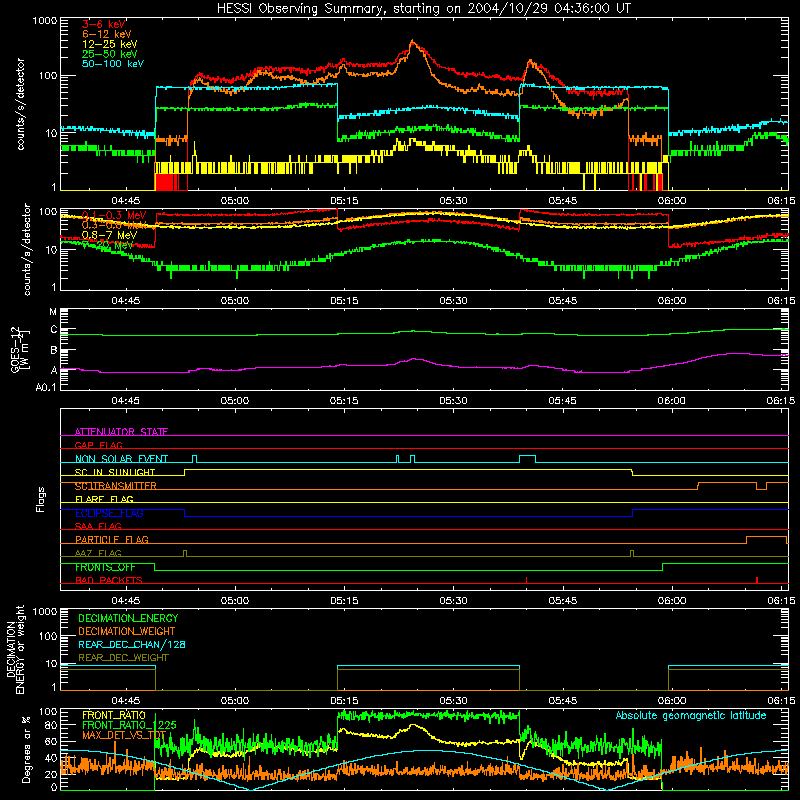Click the 05:30 time label under Flags panel
The height and width of the screenshot is (800, 800).
click(453, 601)
